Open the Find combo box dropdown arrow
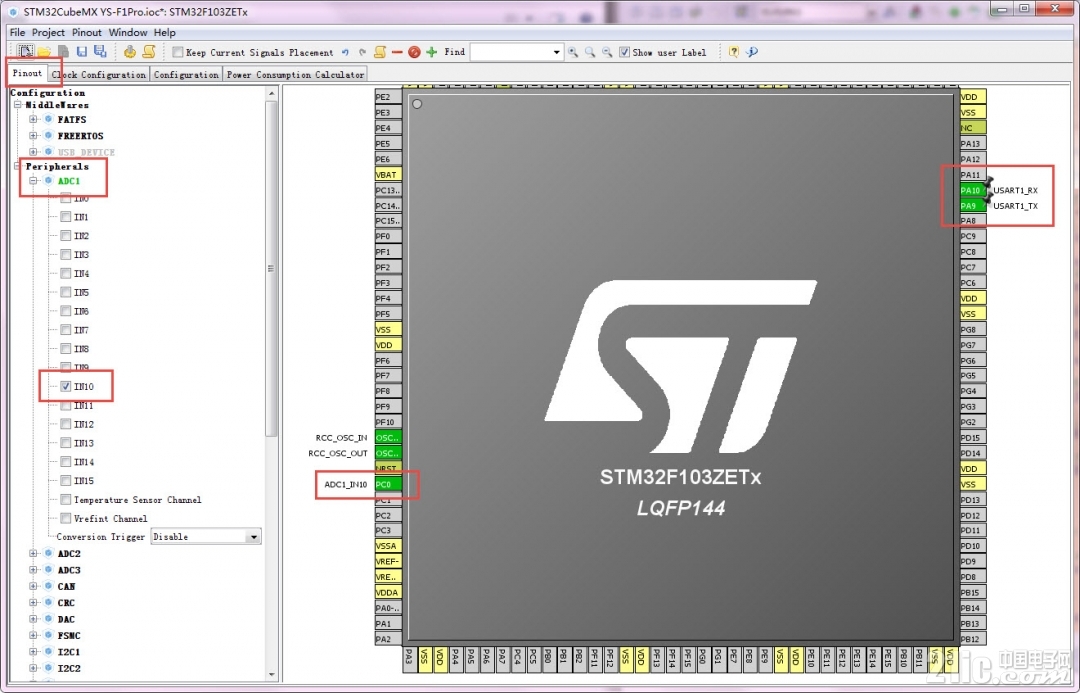Screen dimensions: 1080x693 [x=557, y=52]
